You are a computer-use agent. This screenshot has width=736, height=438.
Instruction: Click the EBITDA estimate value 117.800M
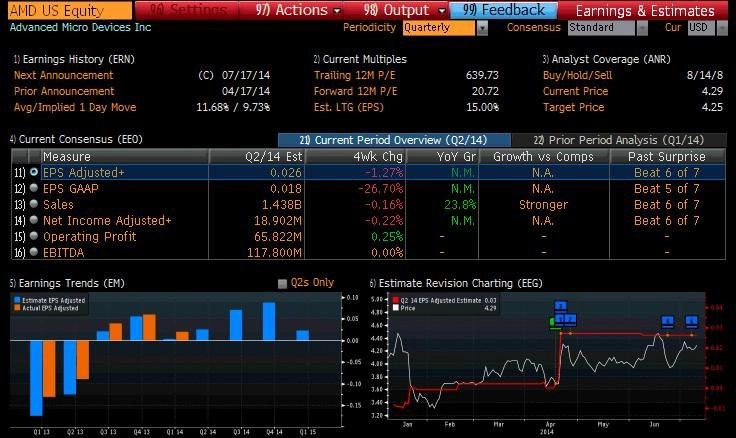click(274, 253)
